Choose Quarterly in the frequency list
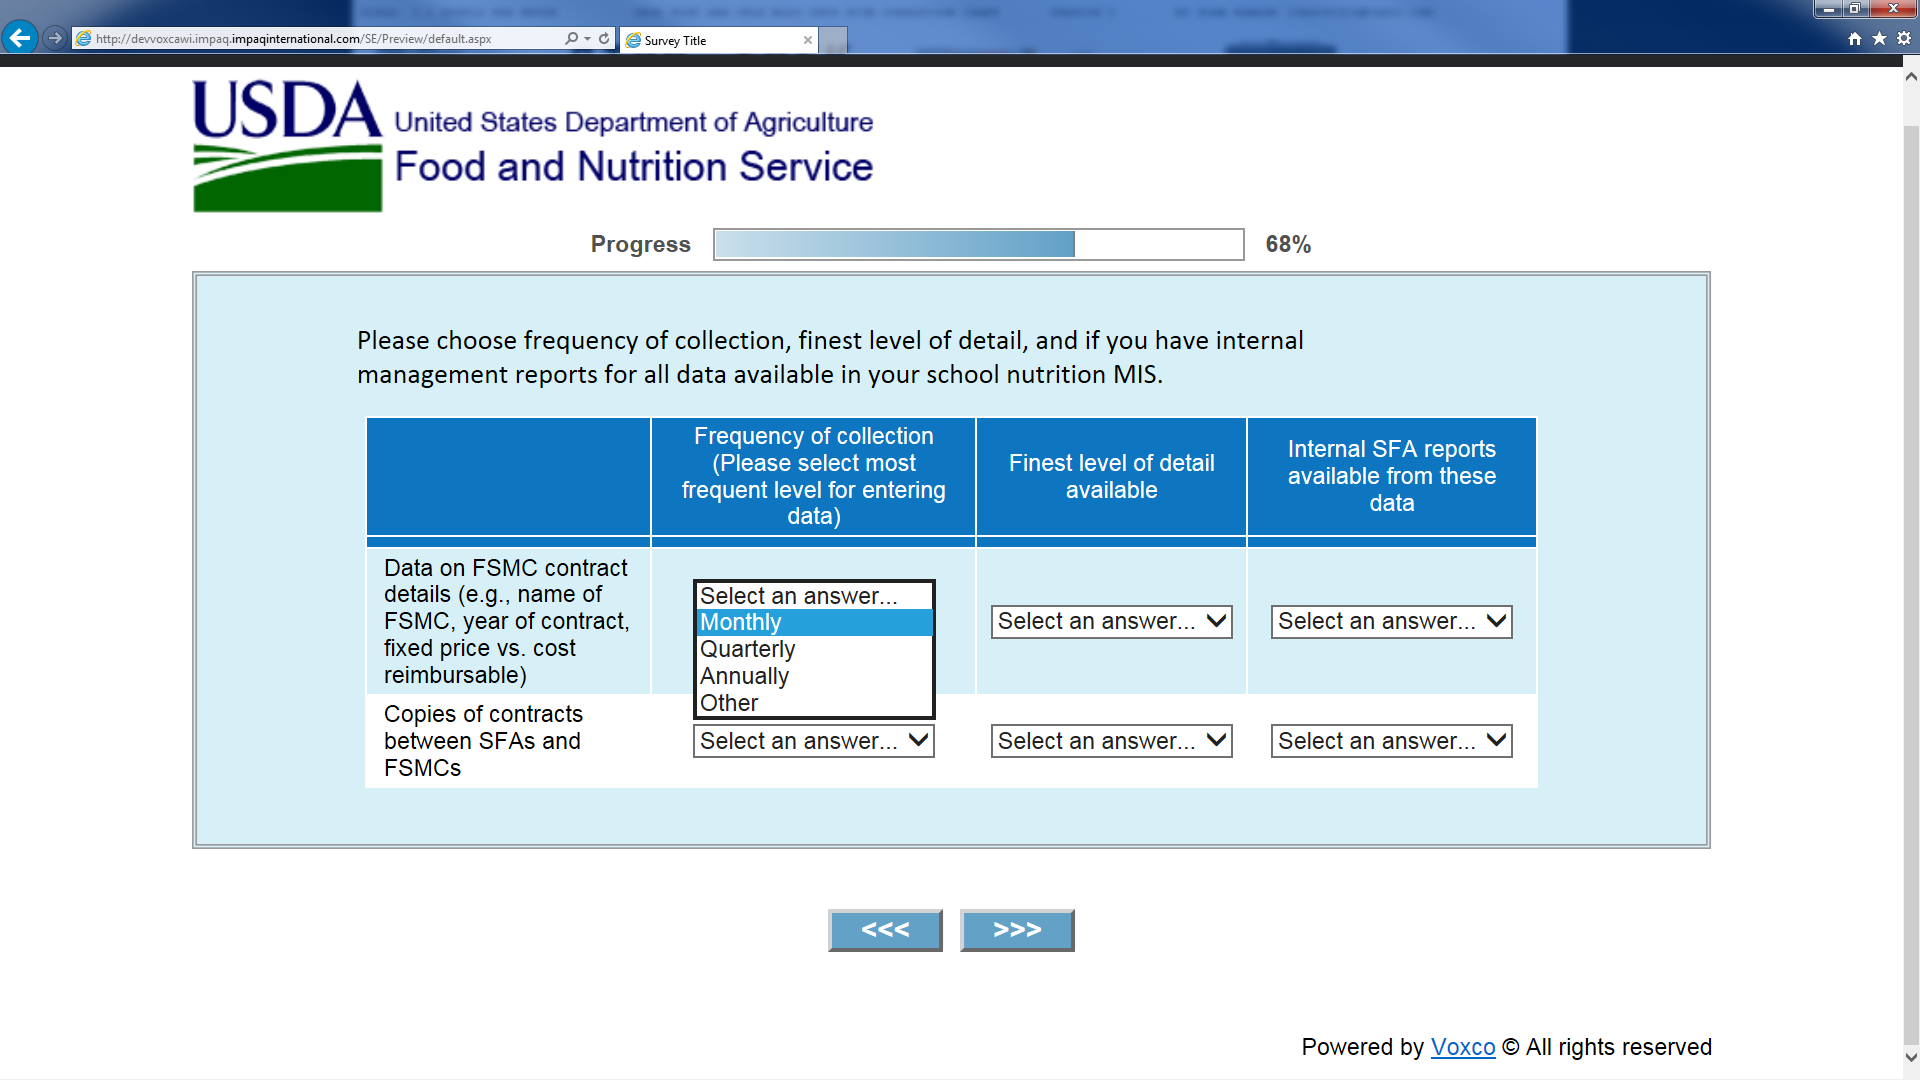The width and height of the screenshot is (1920, 1080). [813, 649]
